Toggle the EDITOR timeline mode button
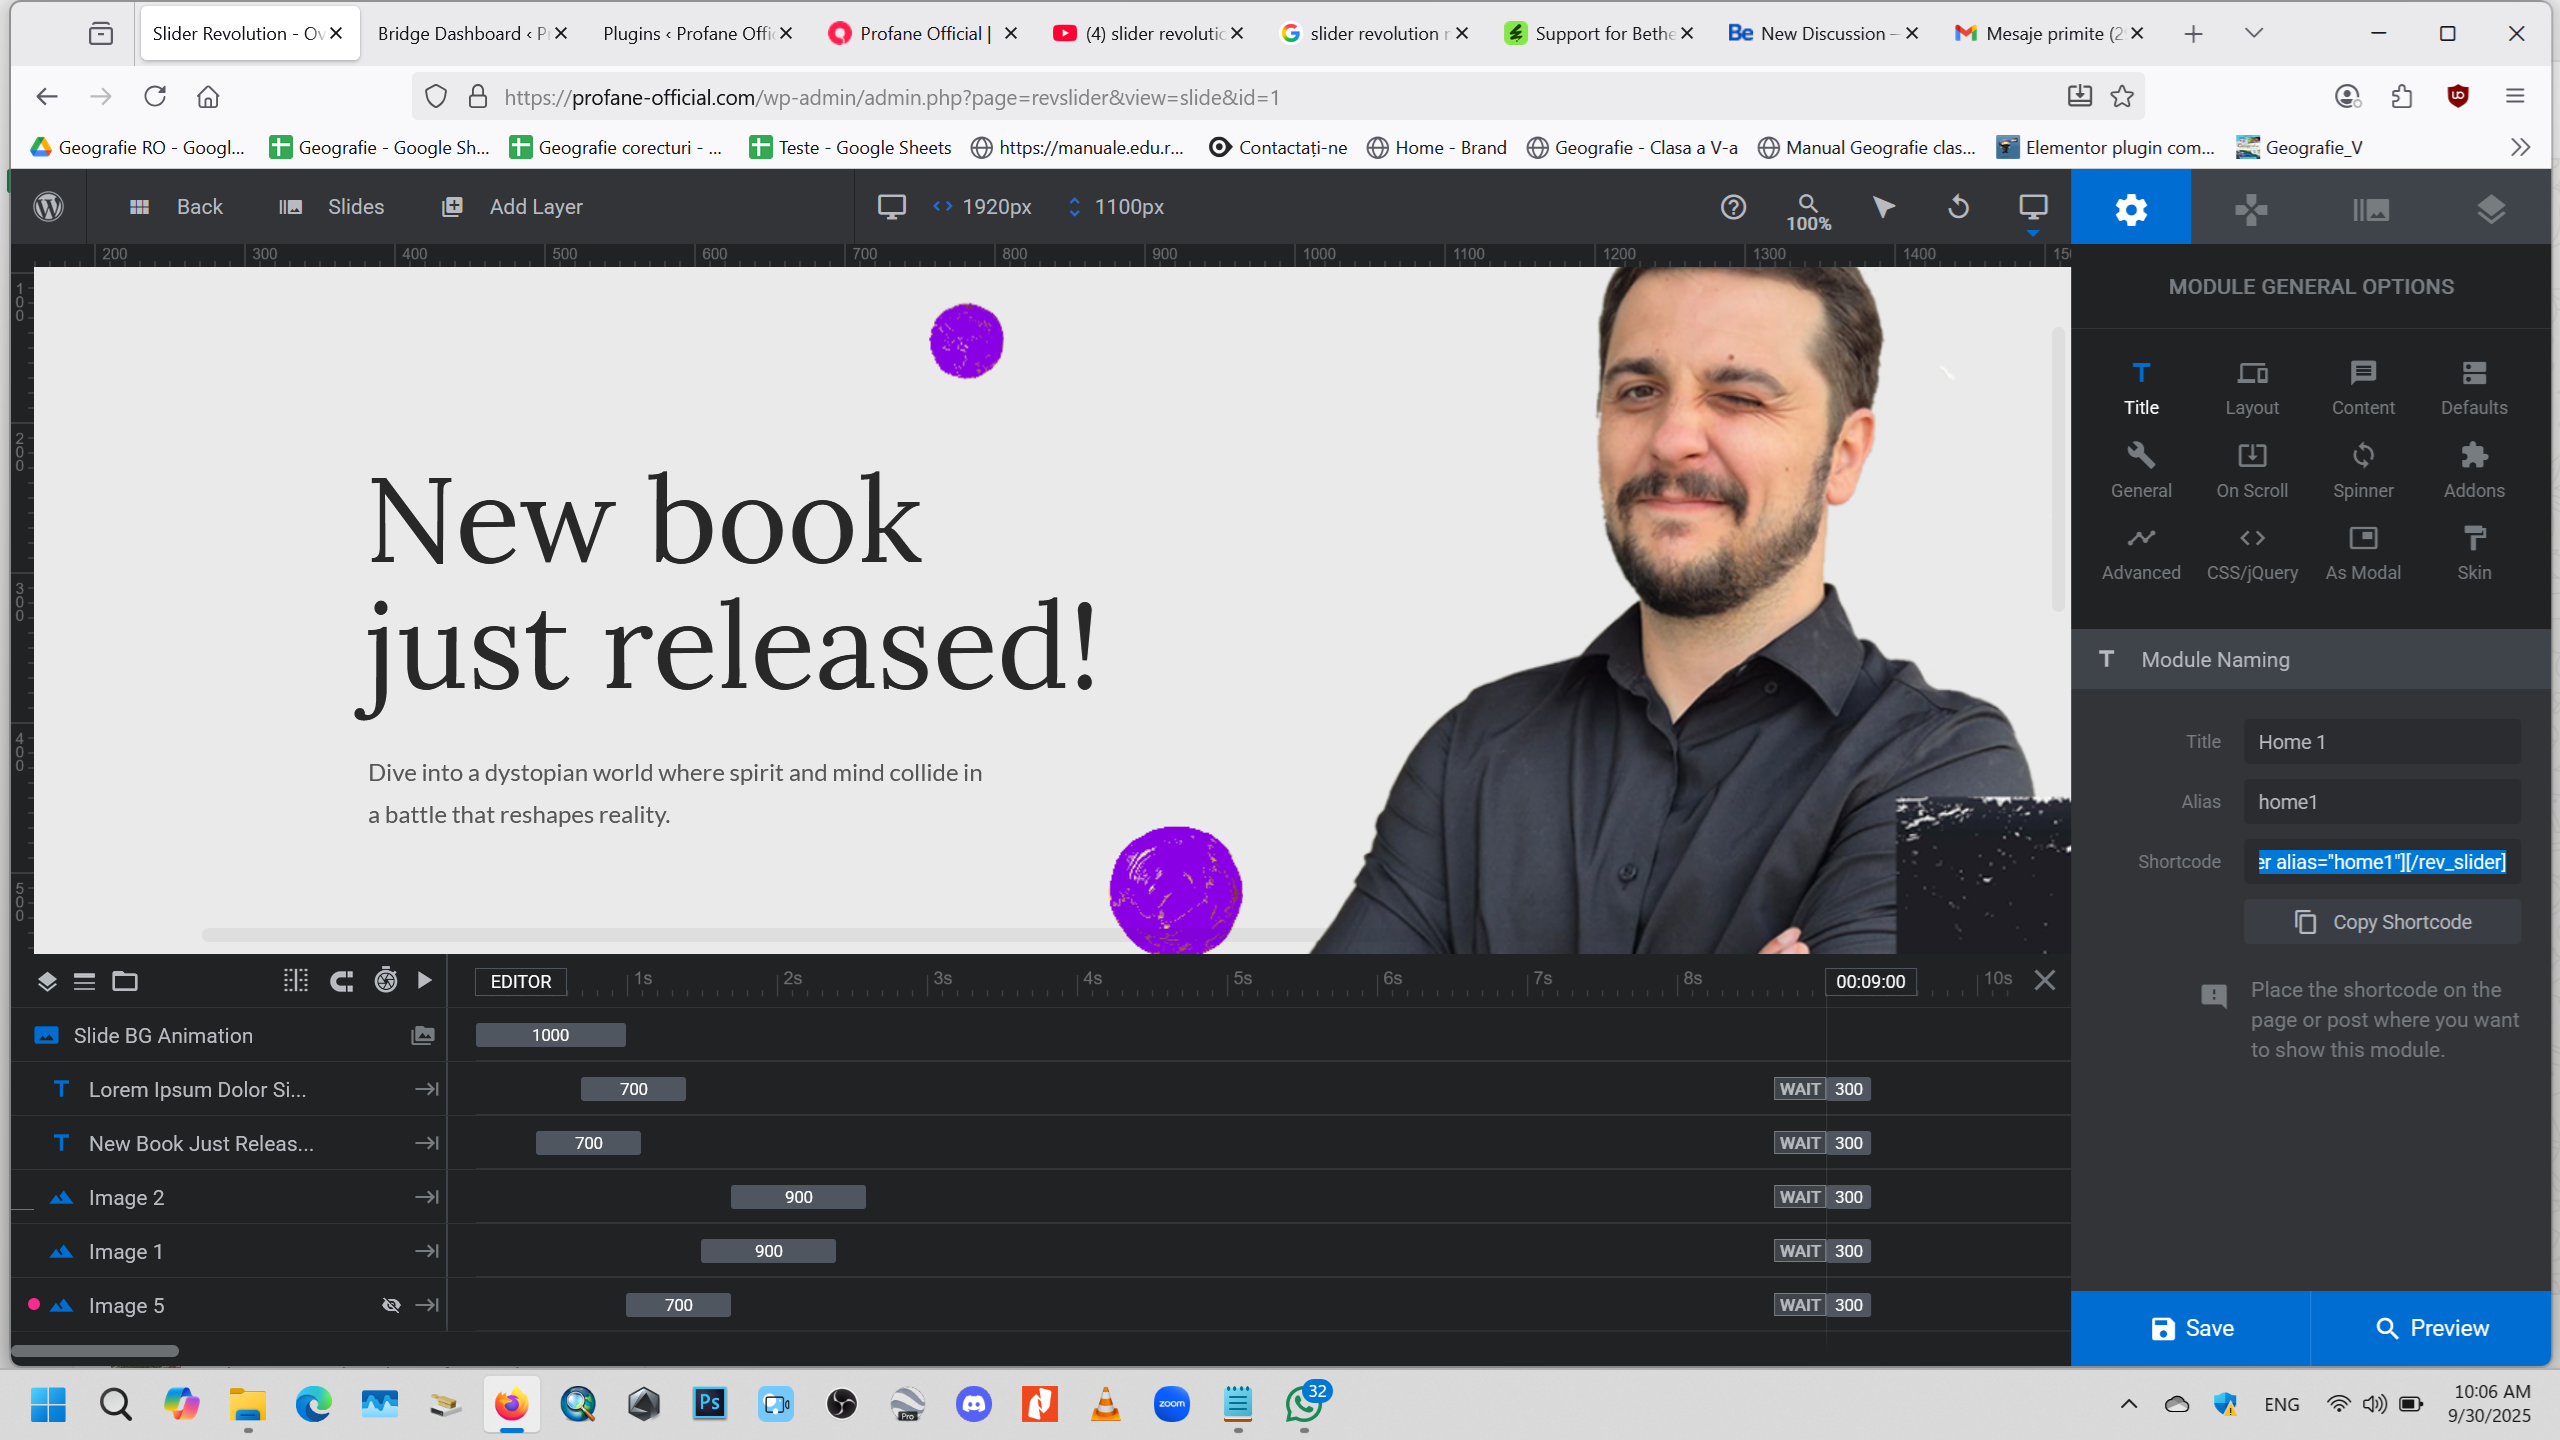 pyautogui.click(x=520, y=981)
